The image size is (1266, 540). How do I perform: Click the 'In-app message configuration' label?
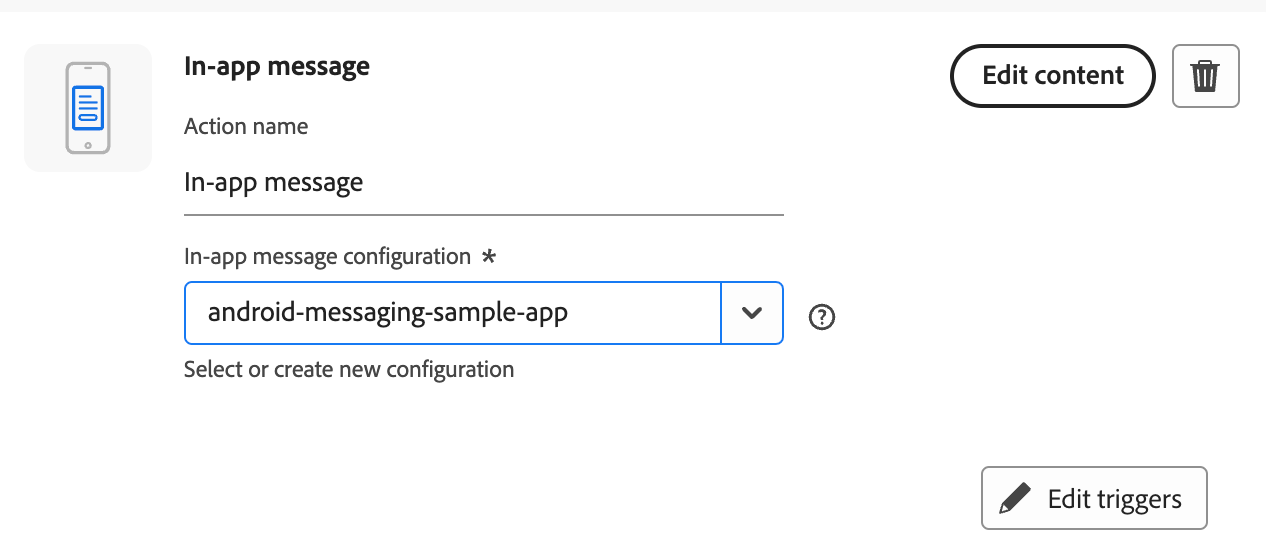coord(327,257)
